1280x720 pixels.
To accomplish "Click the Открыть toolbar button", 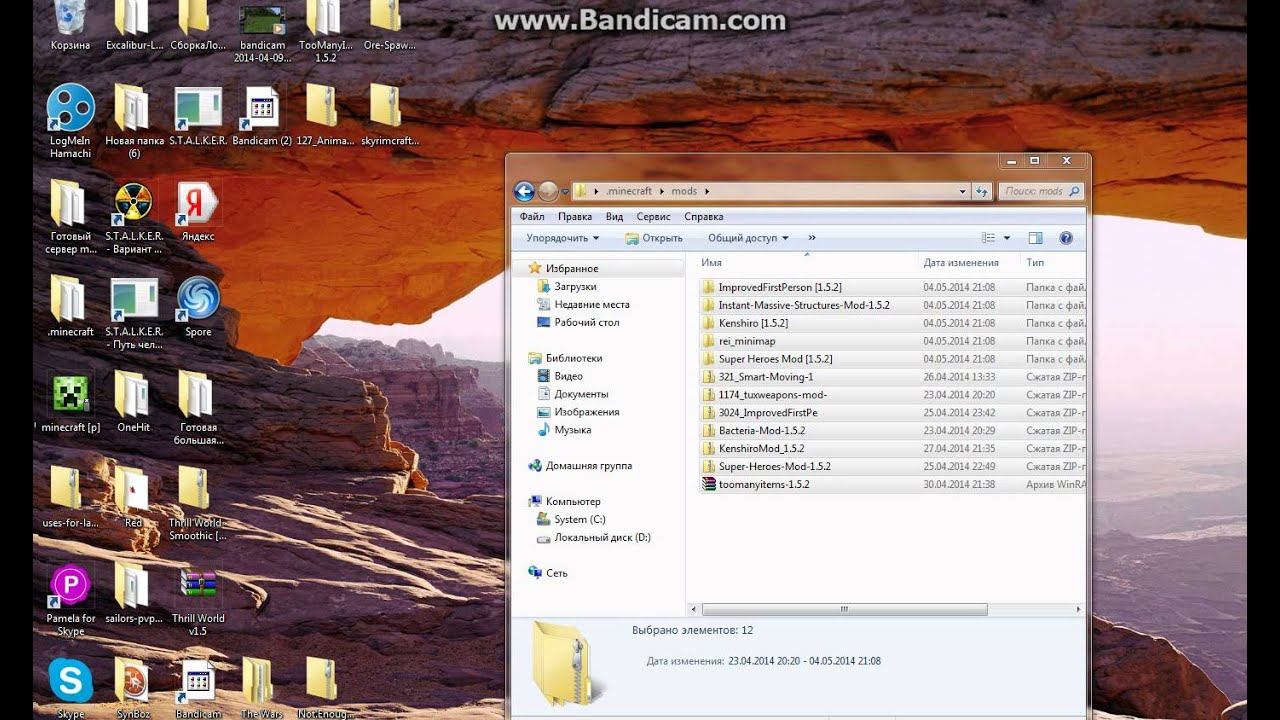I will coord(654,238).
